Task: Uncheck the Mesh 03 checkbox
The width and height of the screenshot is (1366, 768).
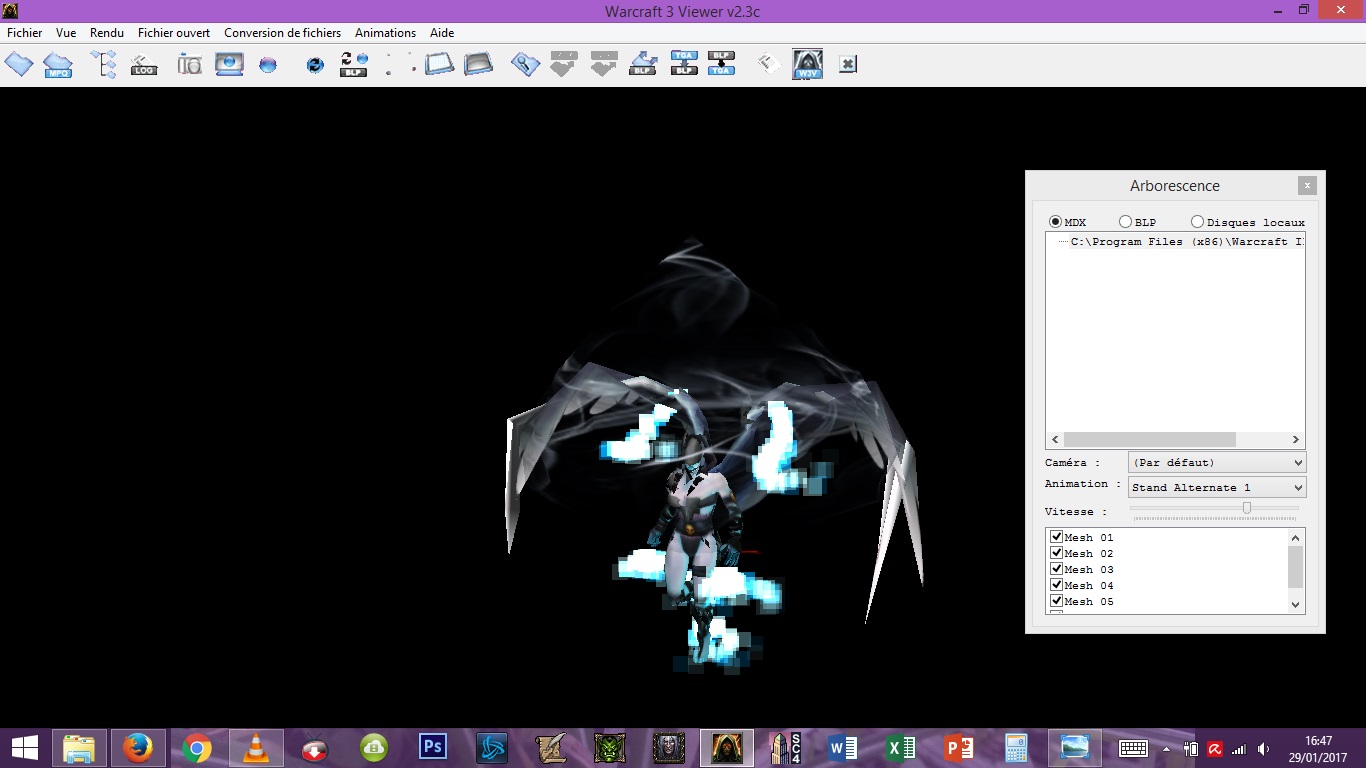Action: [x=1056, y=569]
